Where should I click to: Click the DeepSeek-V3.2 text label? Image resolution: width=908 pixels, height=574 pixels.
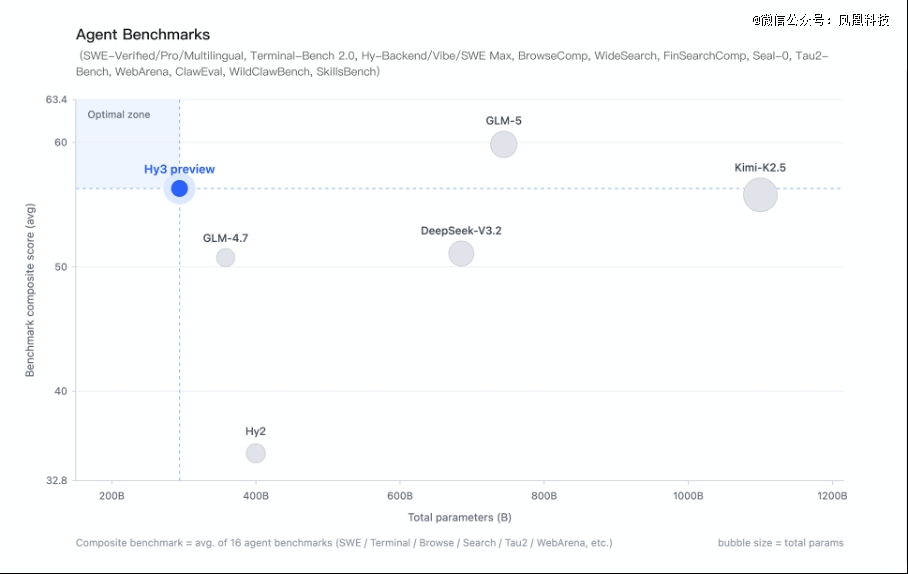[461, 231]
